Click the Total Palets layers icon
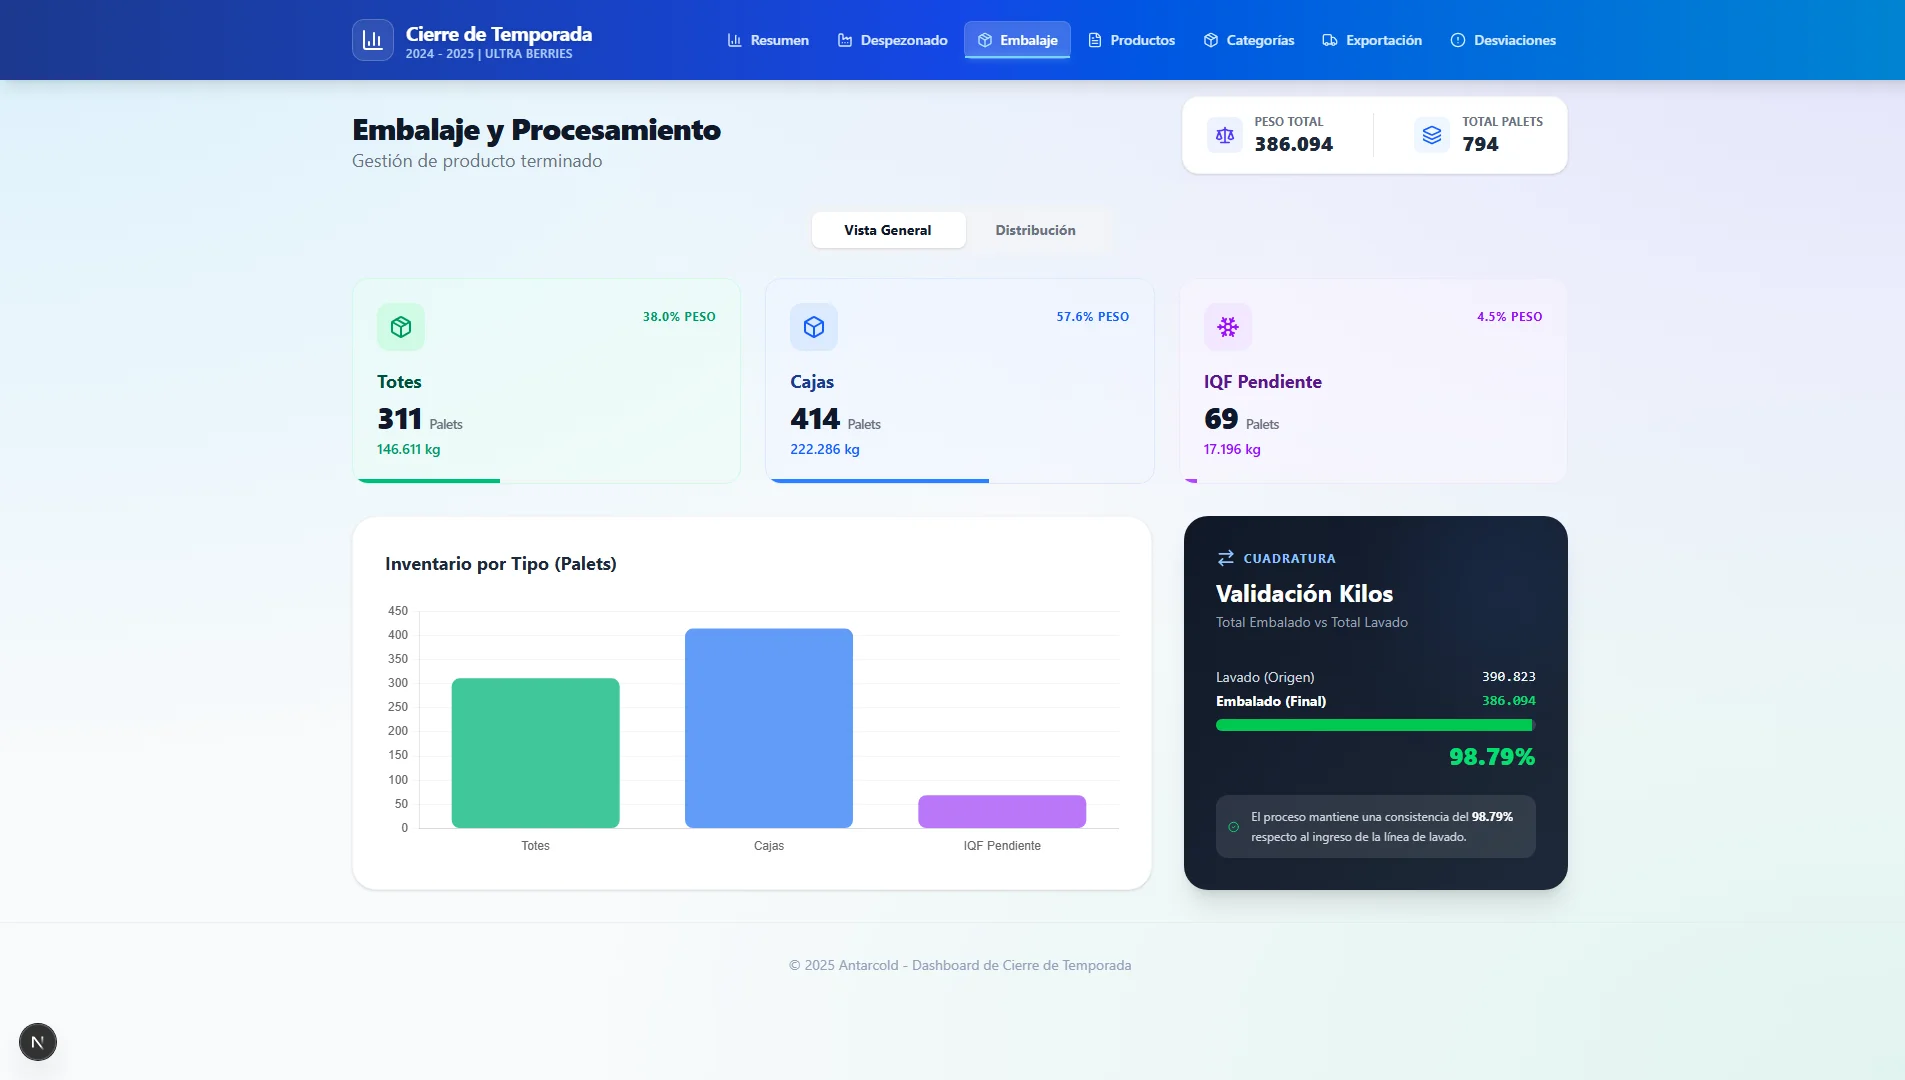The height and width of the screenshot is (1080, 1905). (x=1432, y=135)
